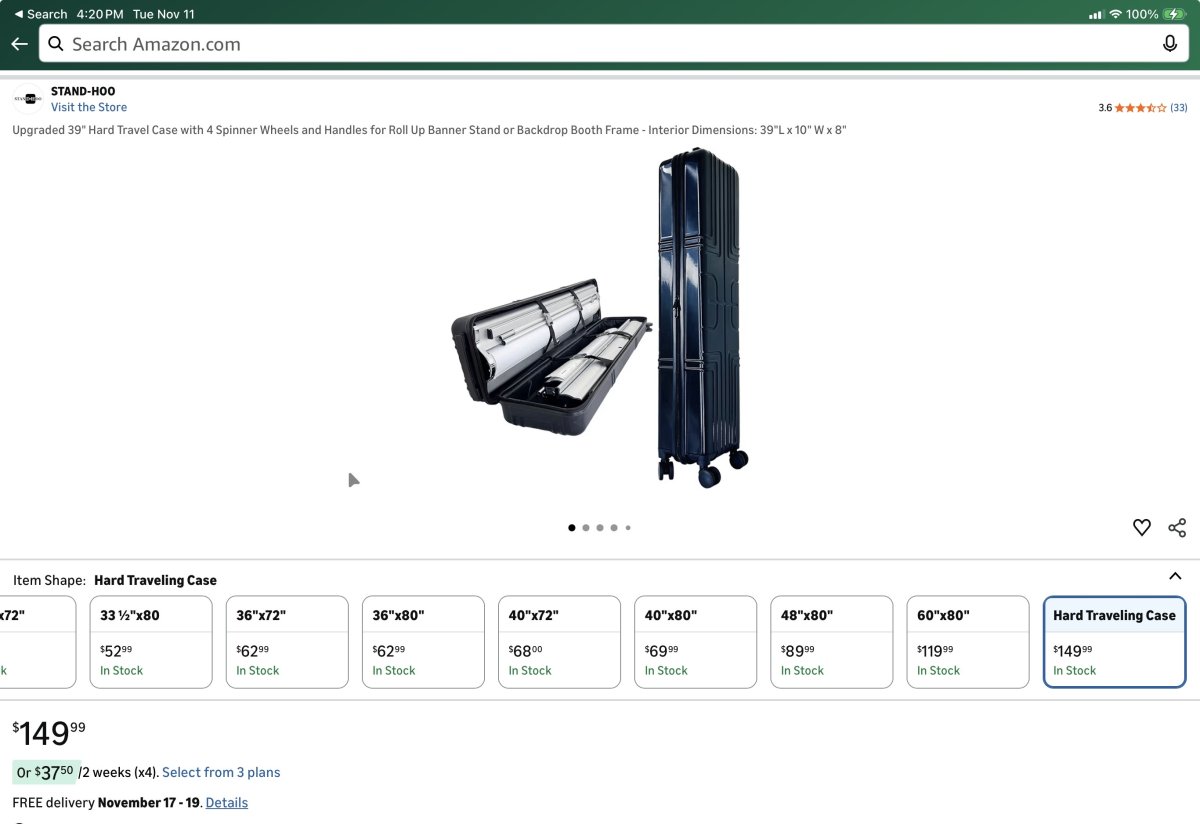Tap the share icon
Viewport: 1200px width, 824px height.
1177,528
